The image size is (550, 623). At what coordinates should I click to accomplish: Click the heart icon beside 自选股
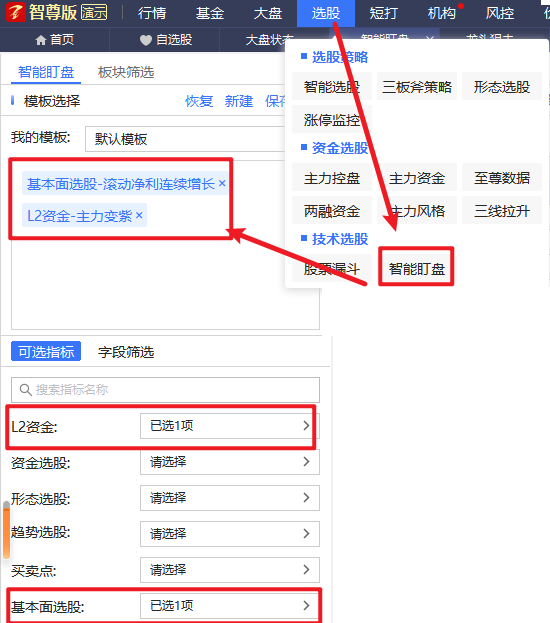[x=146, y=40]
